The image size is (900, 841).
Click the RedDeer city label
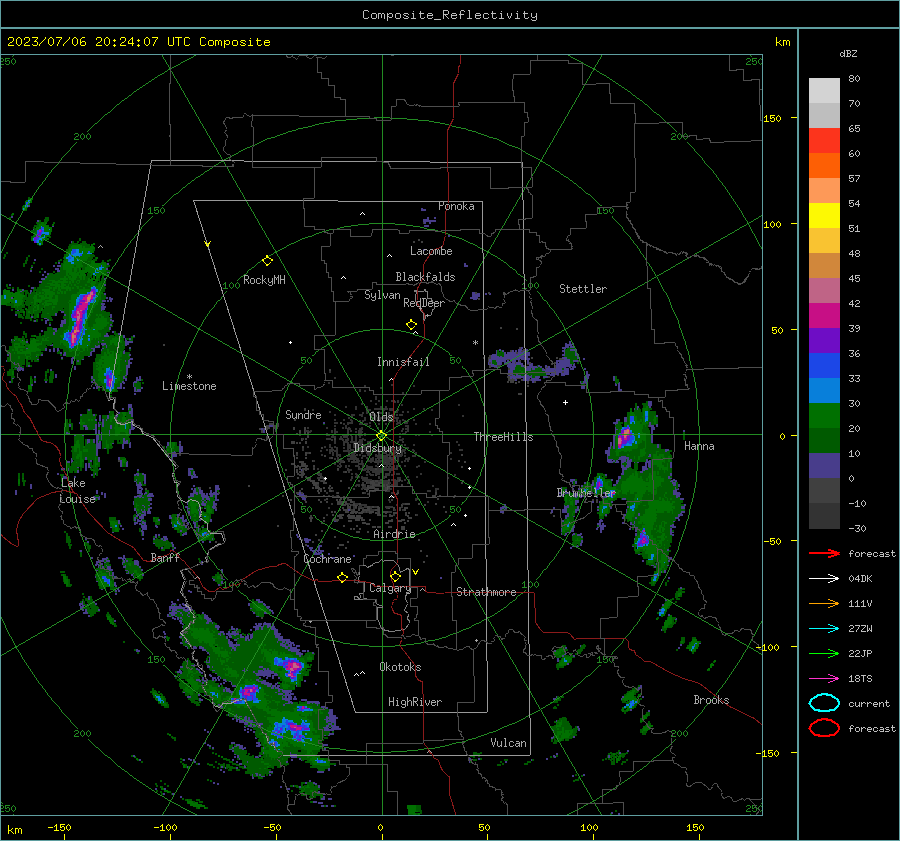pyautogui.click(x=424, y=303)
